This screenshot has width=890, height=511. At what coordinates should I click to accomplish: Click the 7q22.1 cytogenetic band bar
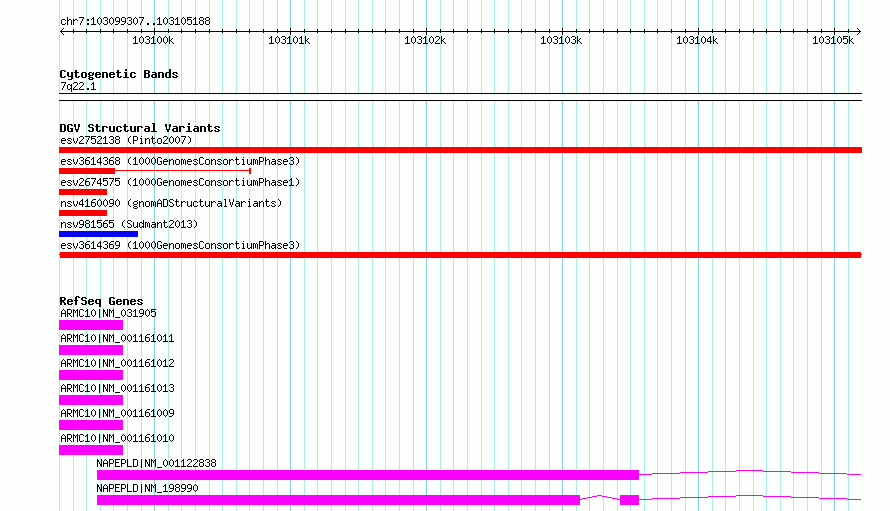(x=460, y=97)
